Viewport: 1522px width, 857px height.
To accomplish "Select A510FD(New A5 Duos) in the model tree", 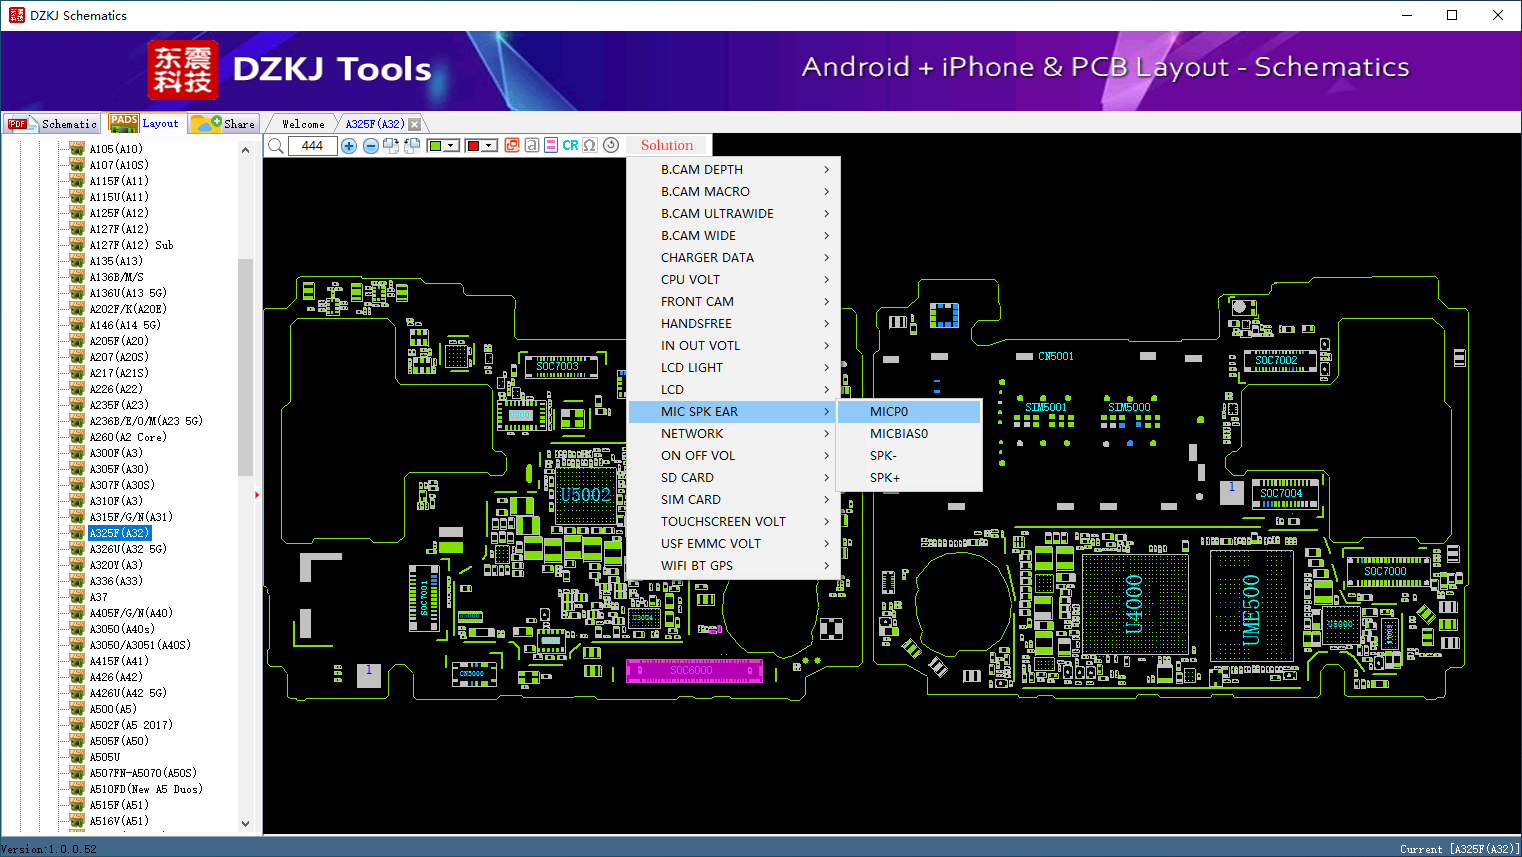I will point(146,789).
